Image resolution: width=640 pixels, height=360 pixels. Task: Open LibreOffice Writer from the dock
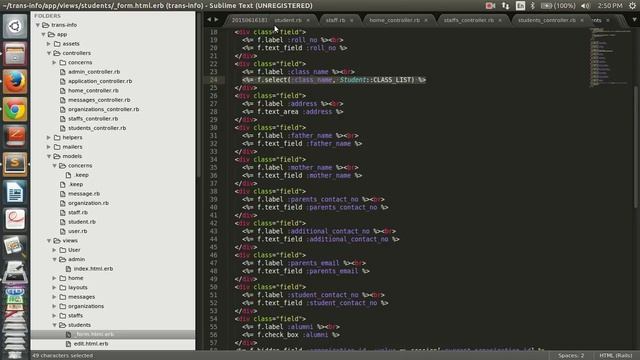[x=15, y=192]
